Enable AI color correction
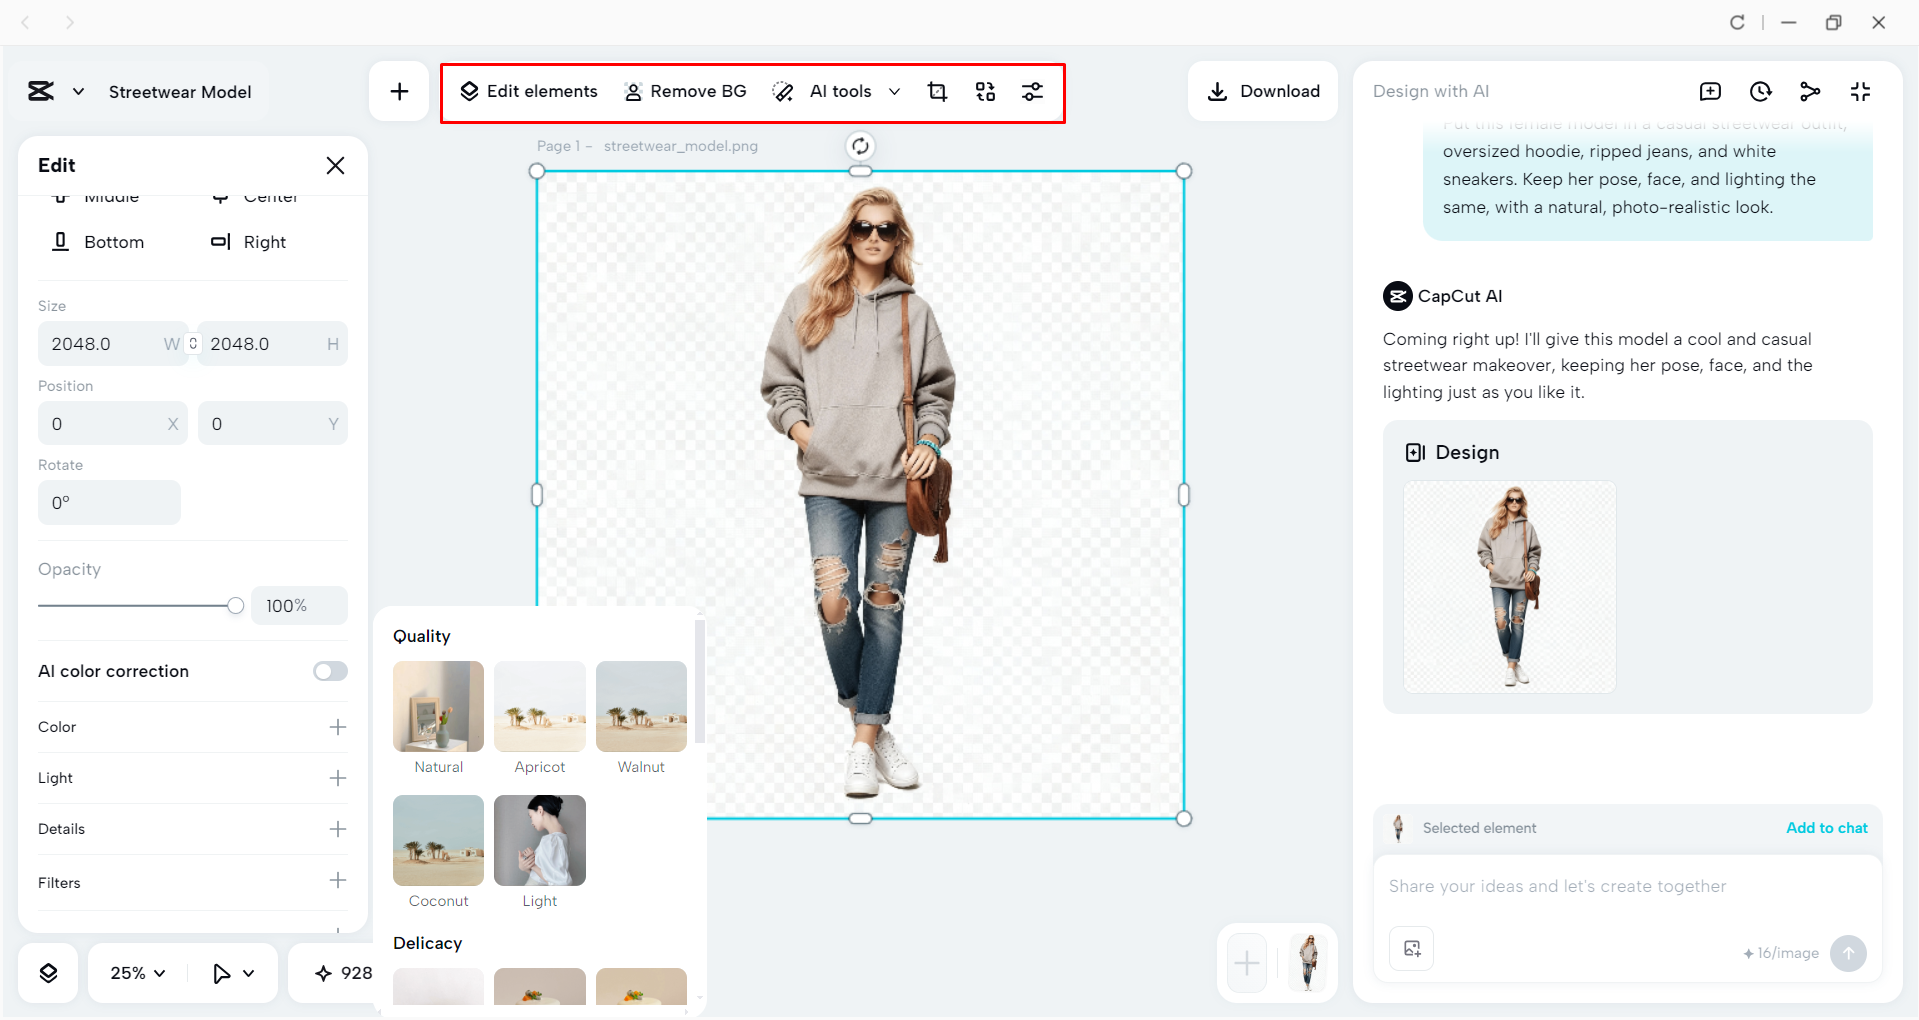Viewport: 1919px width, 1020px height. click(x=330, y=671)
